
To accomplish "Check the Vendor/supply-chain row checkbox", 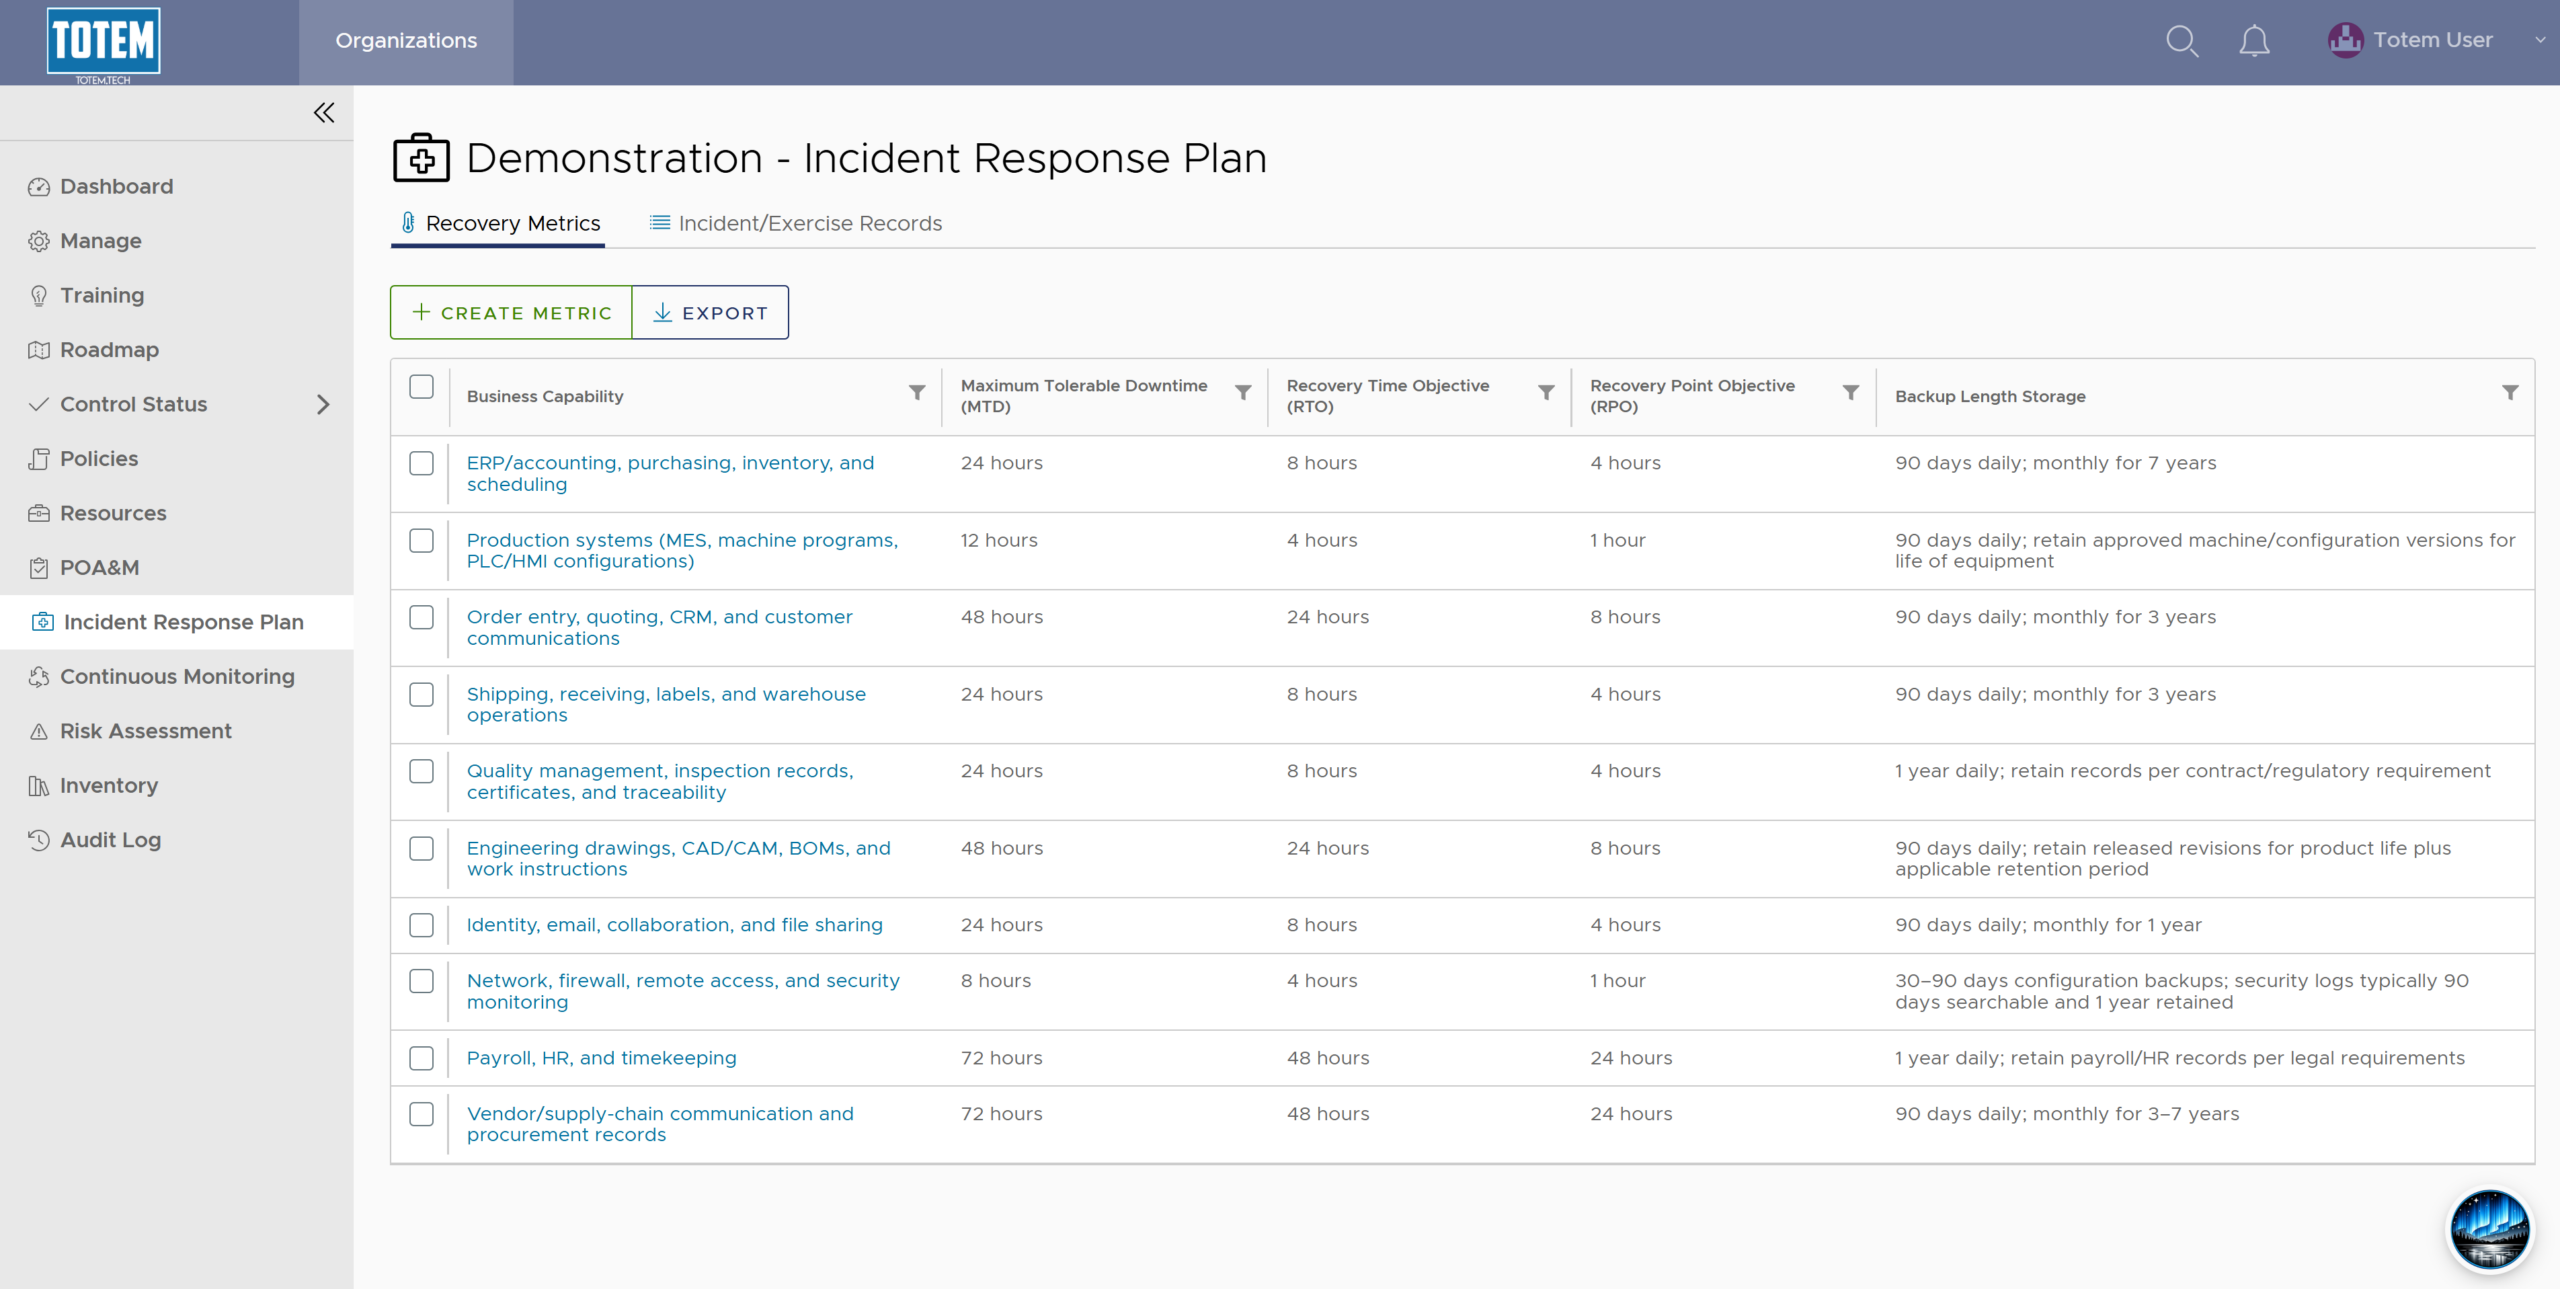I will tap(421, 1114).
